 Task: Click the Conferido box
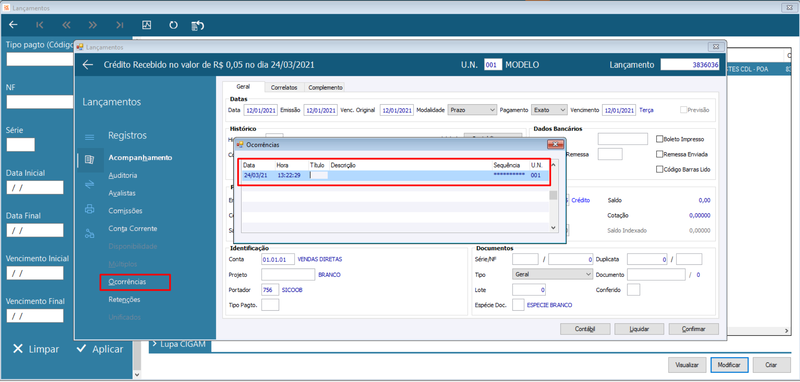click(633, 290)
